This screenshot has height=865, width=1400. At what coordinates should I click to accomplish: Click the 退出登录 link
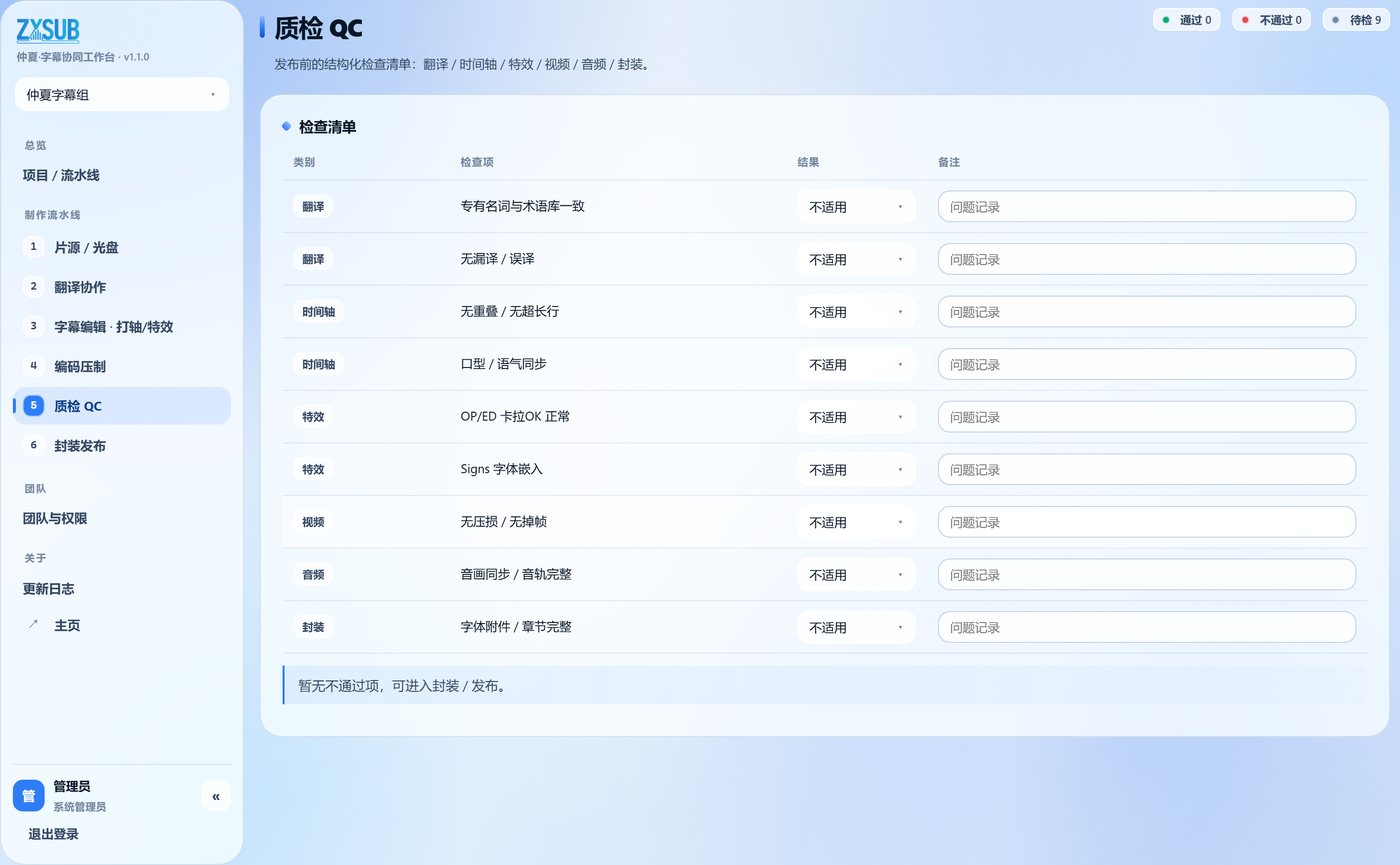tap(53, 834)
